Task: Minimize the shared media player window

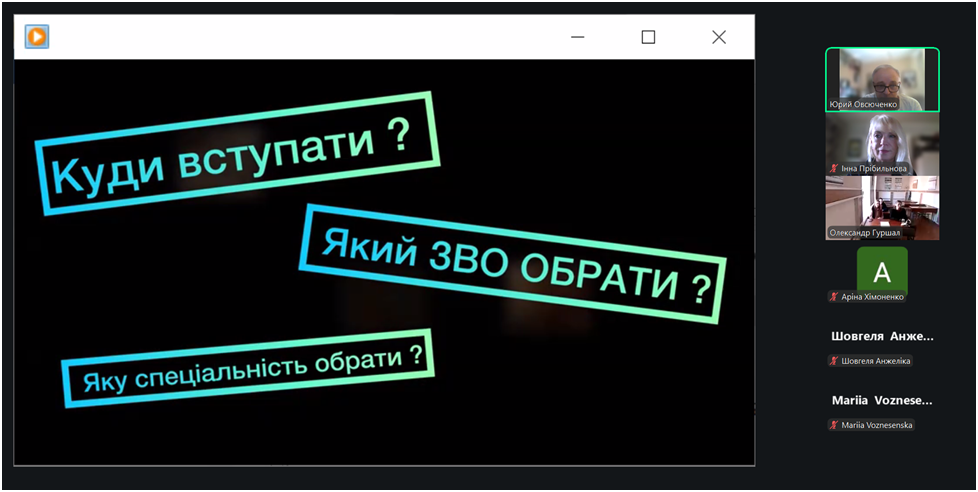Action: 578,37
